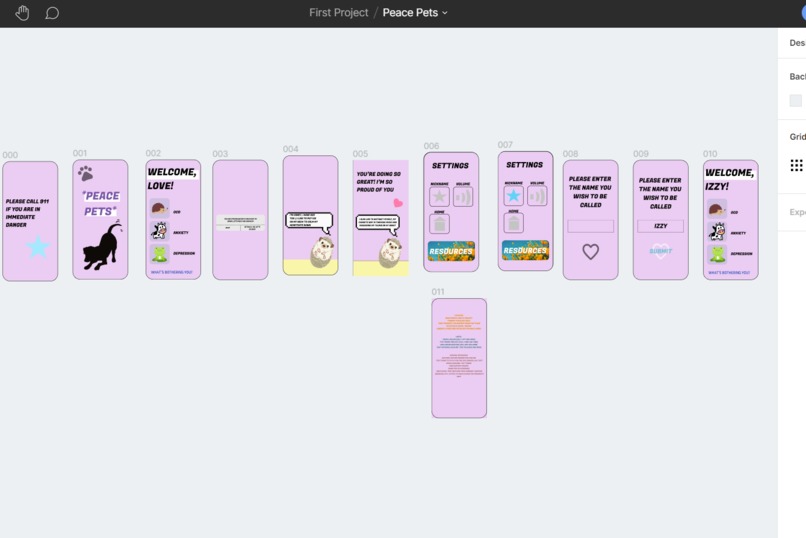Click the frame label 005

coord(360,154)
